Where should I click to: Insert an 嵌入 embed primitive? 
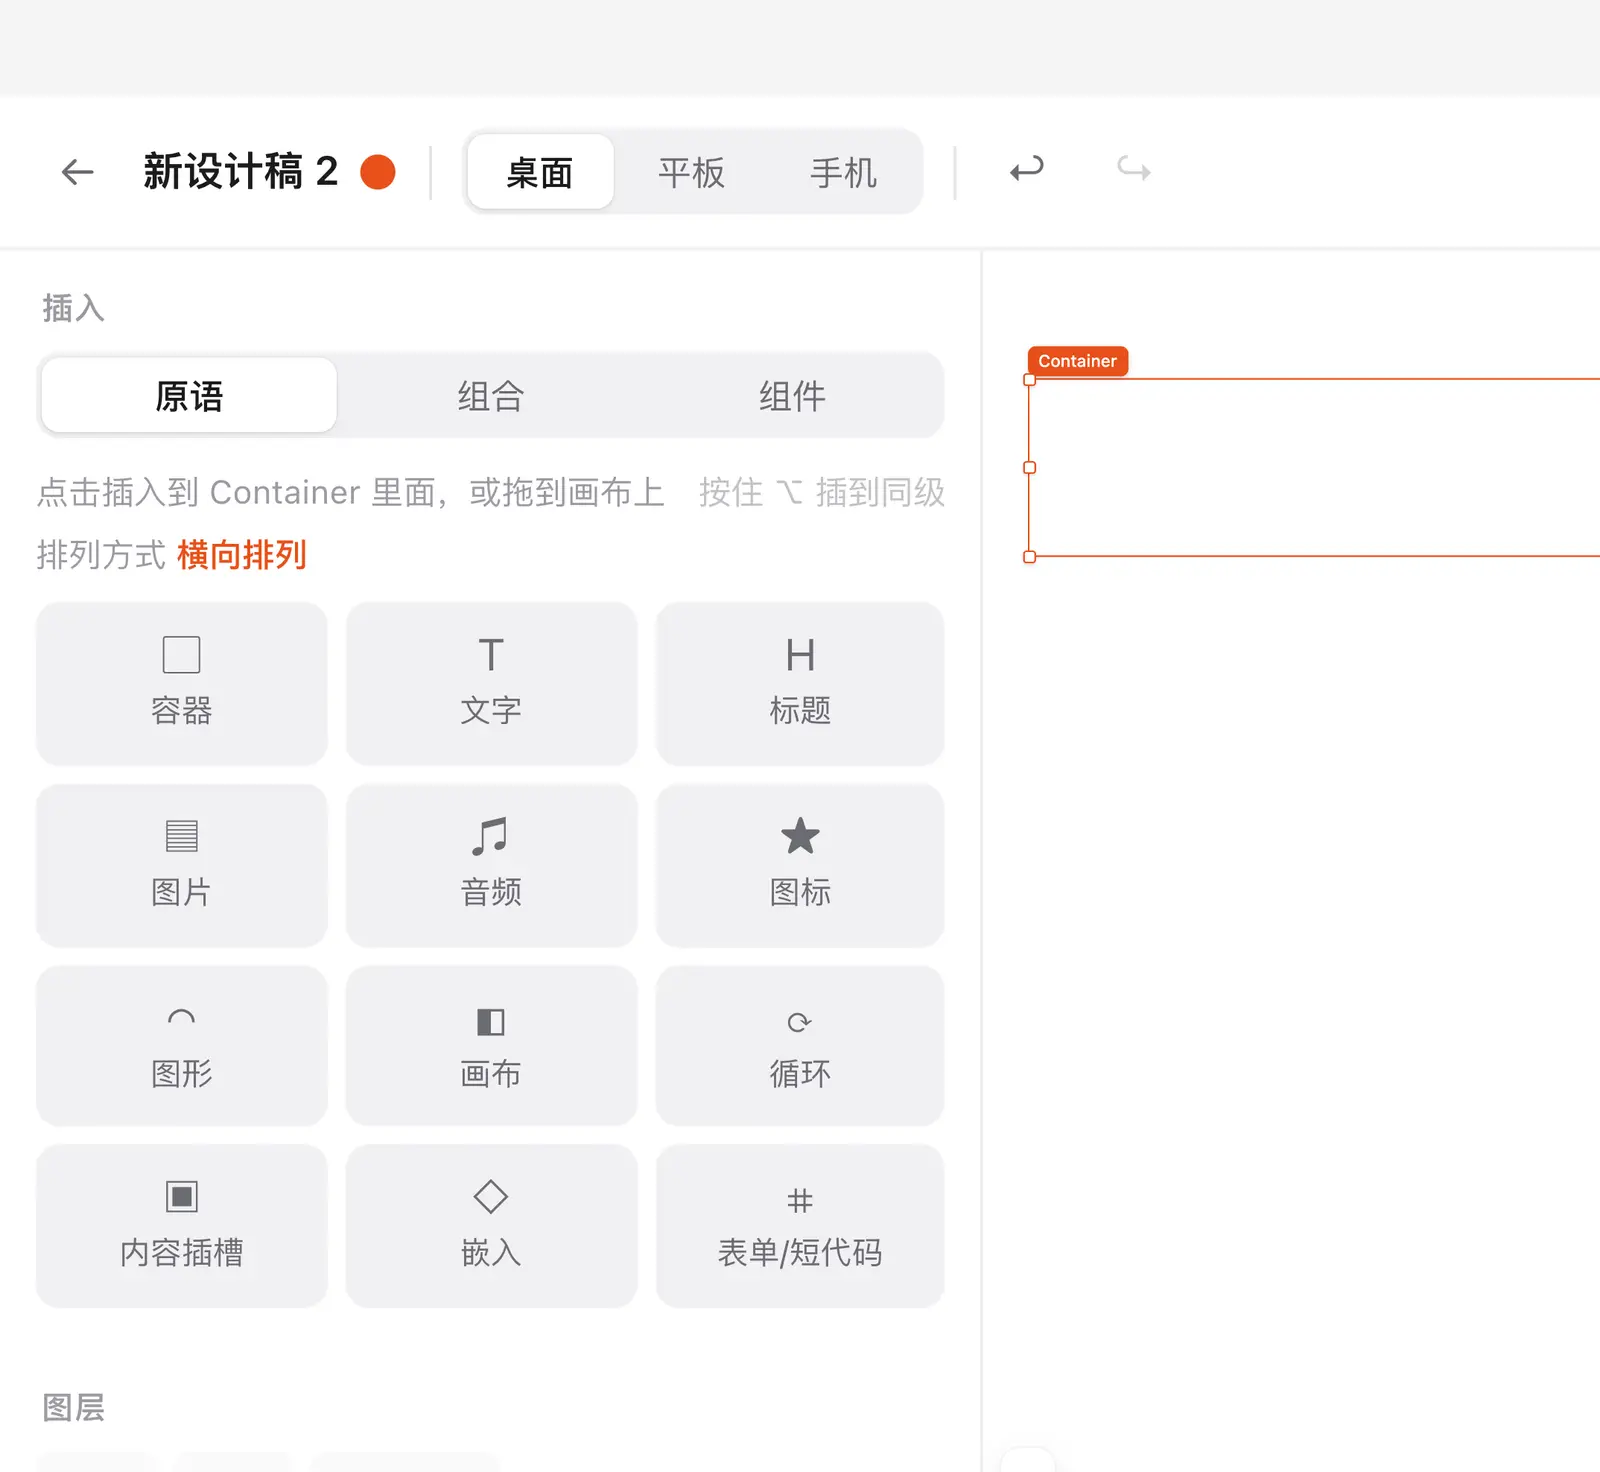tap(491, 1226)
